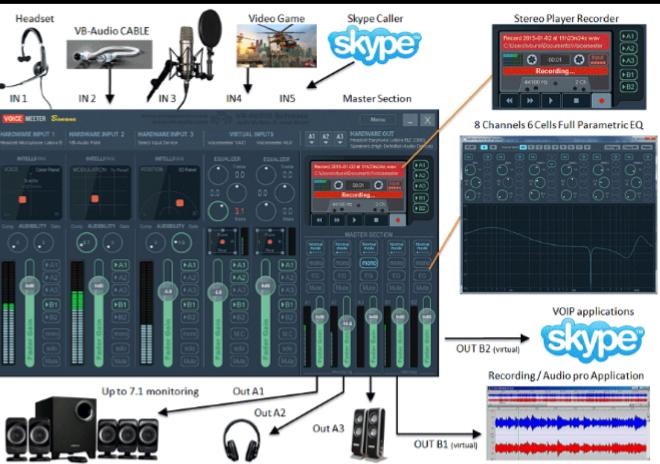This screenshot has width=660, height=464.
Task: Mute the A1 master bus
Action: tap(315, 288)
